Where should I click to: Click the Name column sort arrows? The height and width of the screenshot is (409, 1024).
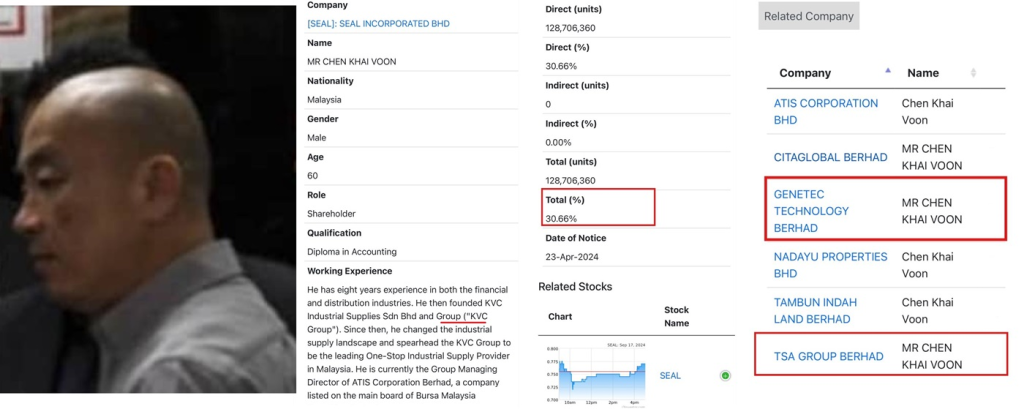[x=973, y=73]
